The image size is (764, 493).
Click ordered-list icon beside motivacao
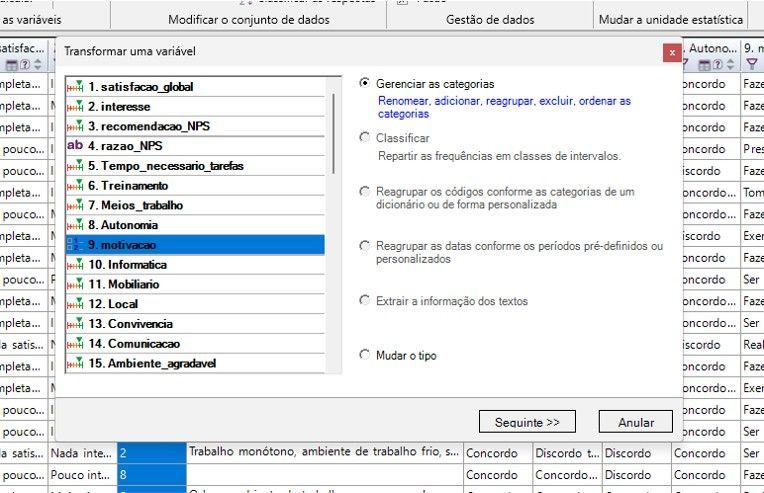(x=75, y=245)
